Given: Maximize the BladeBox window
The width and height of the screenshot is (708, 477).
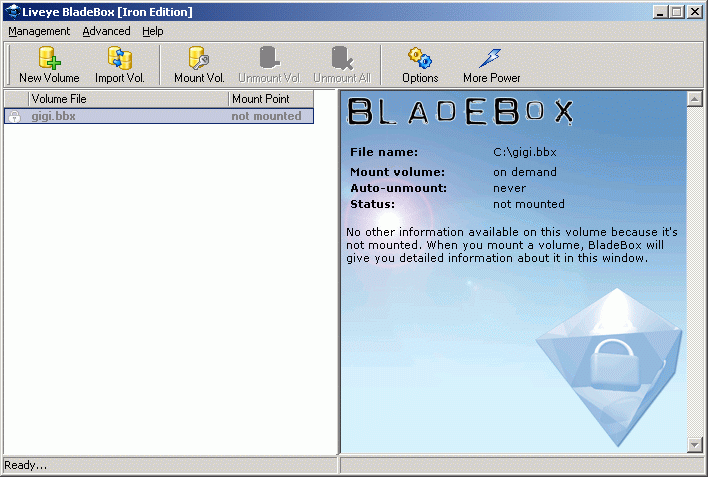Looking at the screenshot, I should click(x=677, y=12).
